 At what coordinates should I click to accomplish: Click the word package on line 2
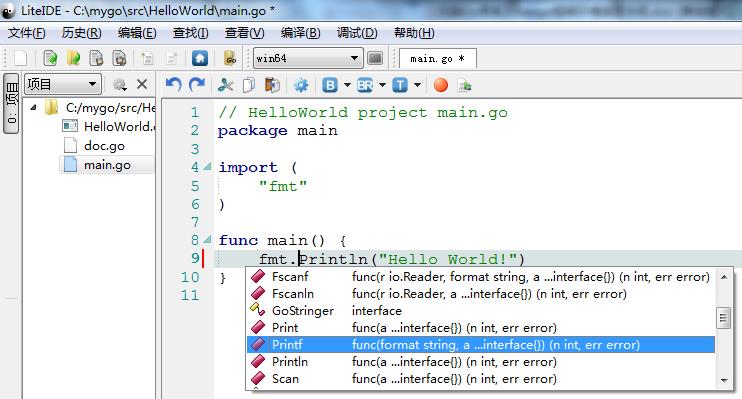click(252, 131)
